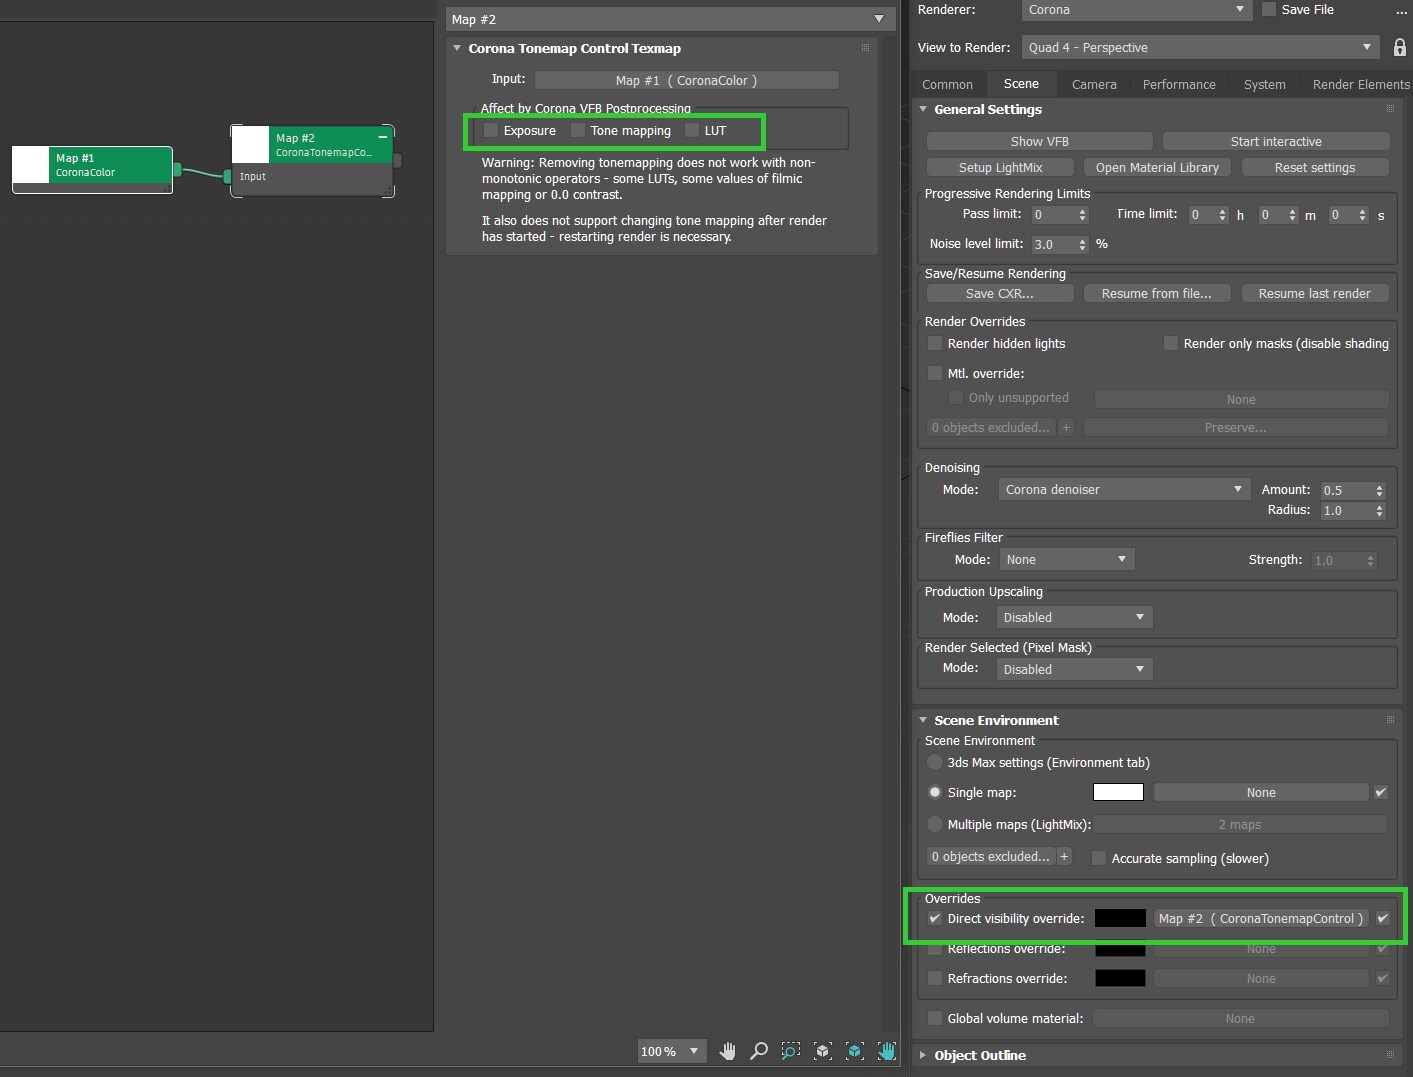Open the Denoising Mode dropdown

pyautogui.click(x=1124, y=489)
